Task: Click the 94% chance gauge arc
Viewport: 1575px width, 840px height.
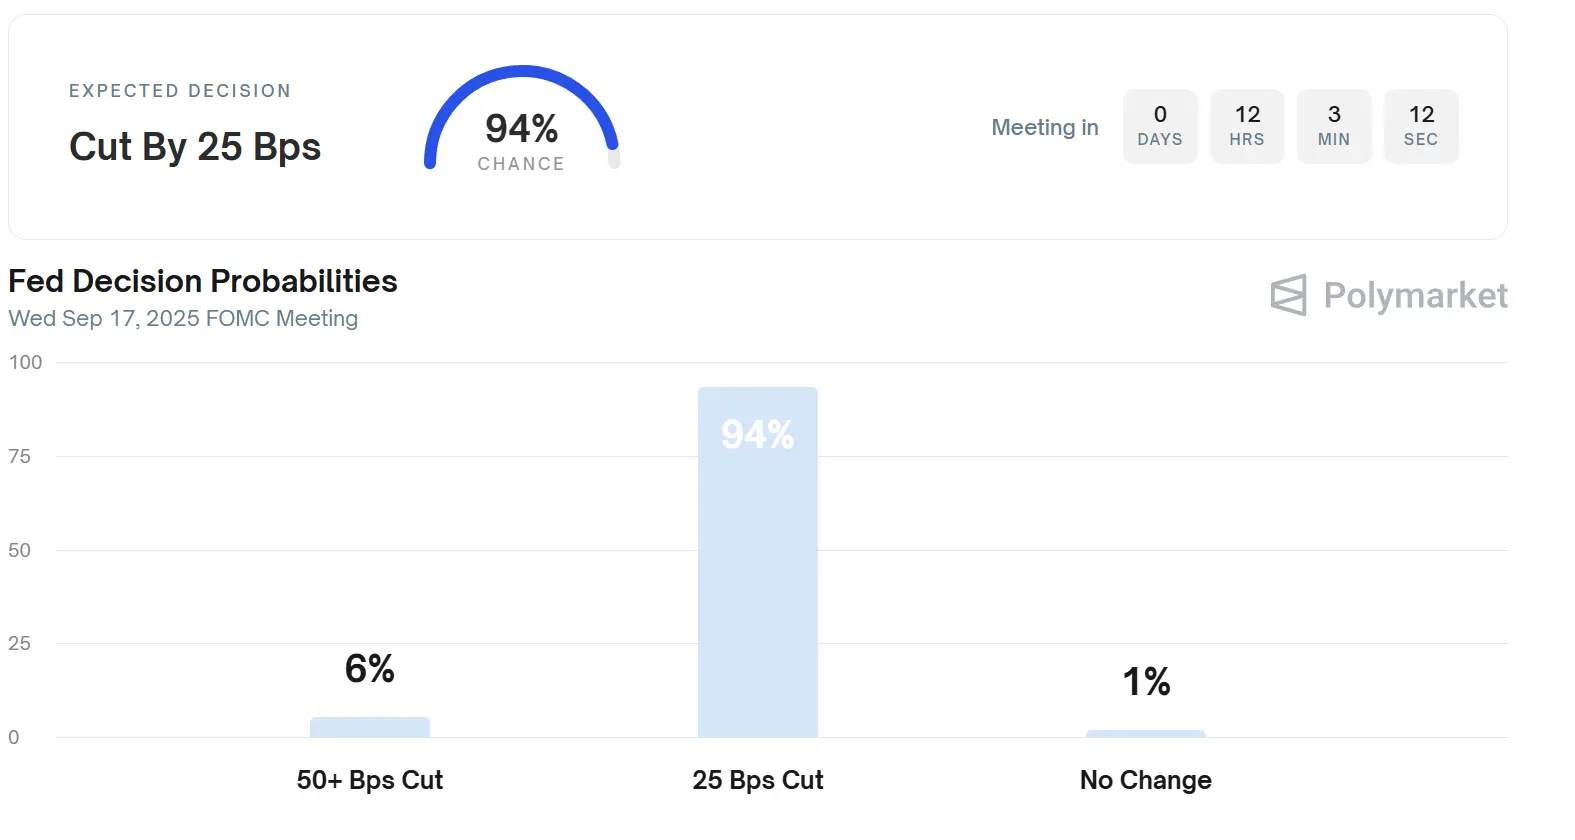Action: [x=522, y=74]
